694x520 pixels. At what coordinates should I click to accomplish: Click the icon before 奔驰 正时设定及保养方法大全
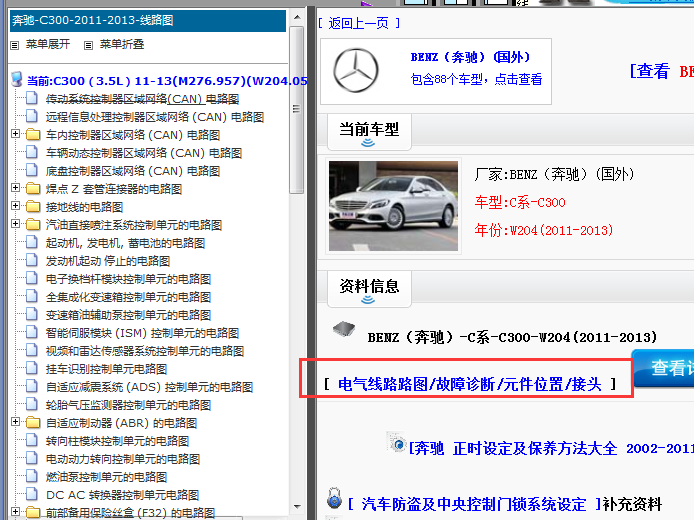coord(398,446)
